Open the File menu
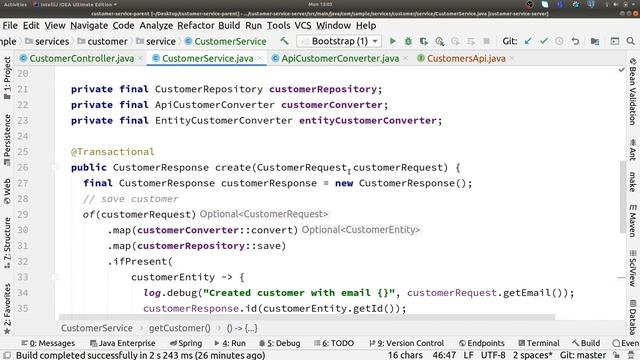This screenshot has width=640, height=360. pos(10,25)
